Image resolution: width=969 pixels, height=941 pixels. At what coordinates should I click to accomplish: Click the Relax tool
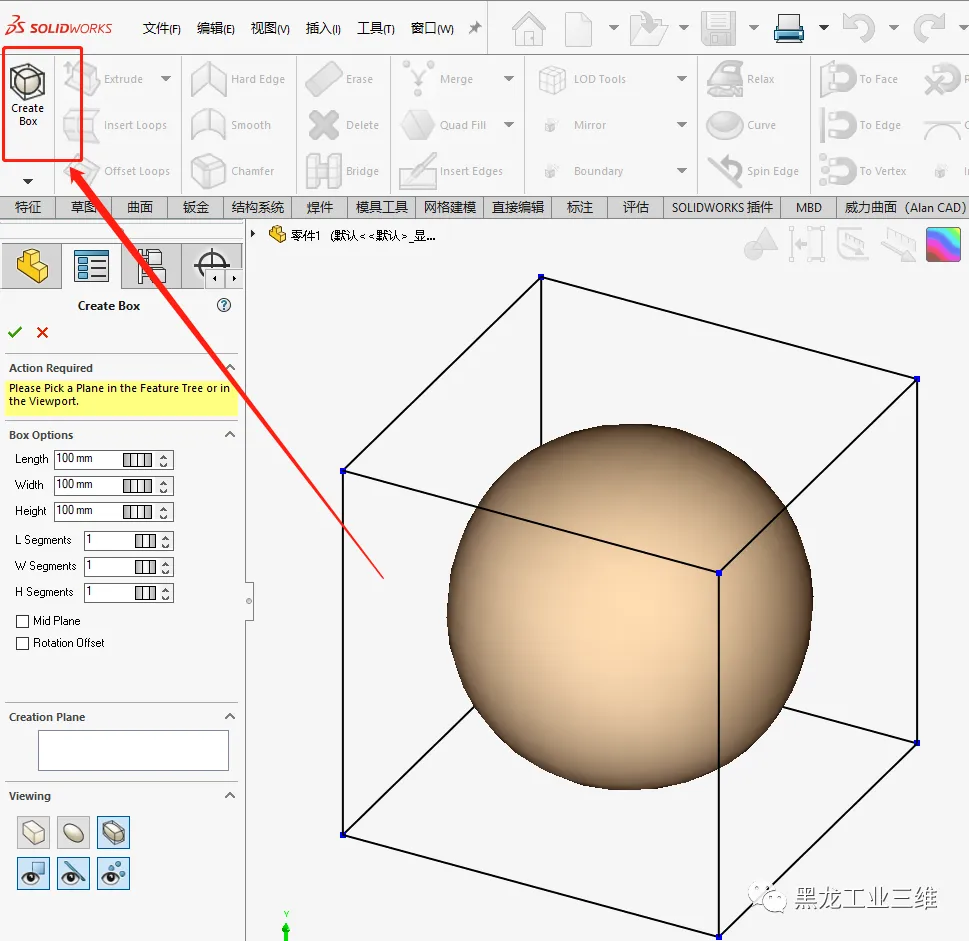(740, 79)
